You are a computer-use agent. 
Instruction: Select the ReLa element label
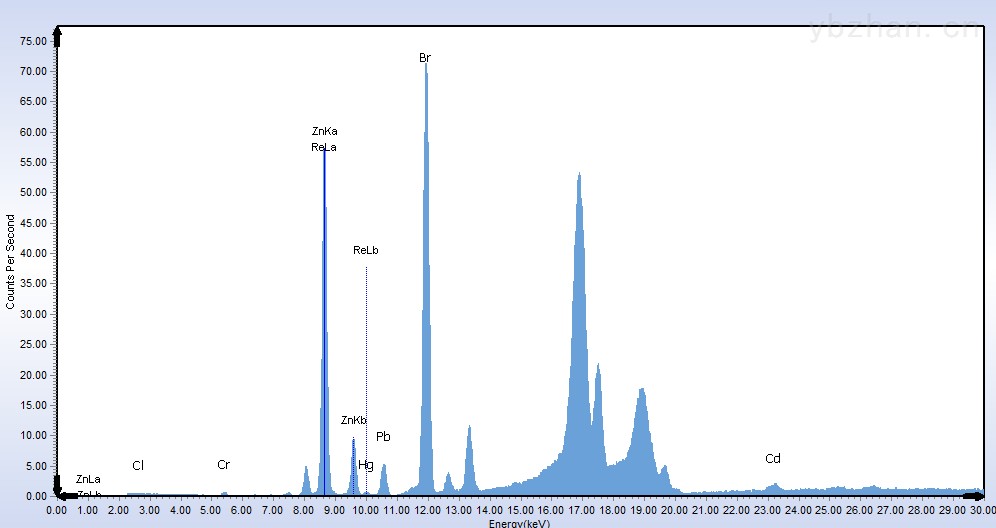324,147
